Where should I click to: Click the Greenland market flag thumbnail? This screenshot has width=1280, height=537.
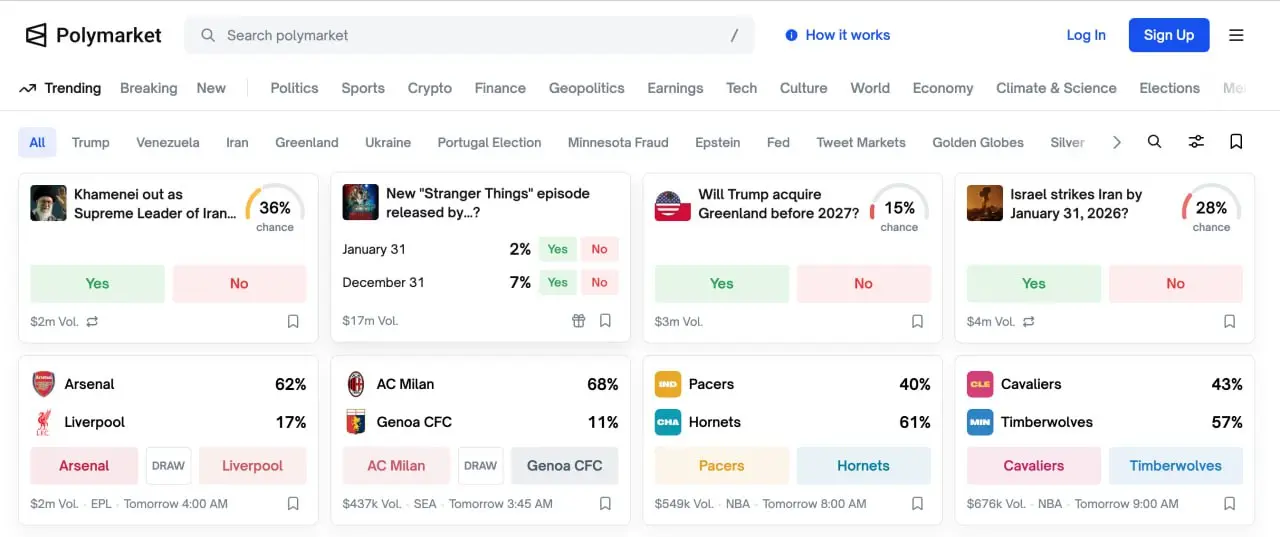672,203
